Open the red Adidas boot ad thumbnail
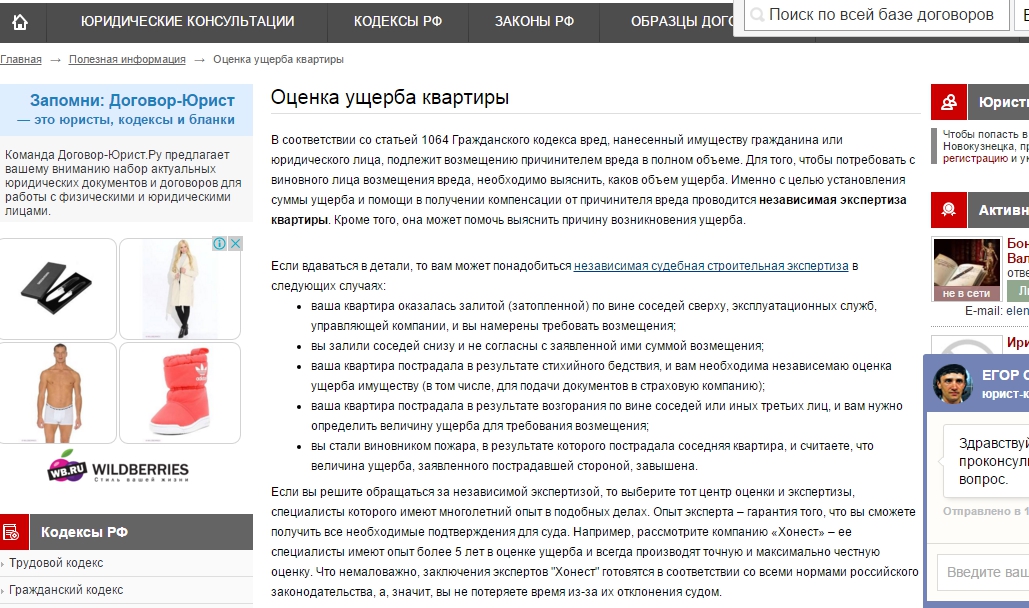The width and height of the screenshot is (1029, 608). (180, 393)
